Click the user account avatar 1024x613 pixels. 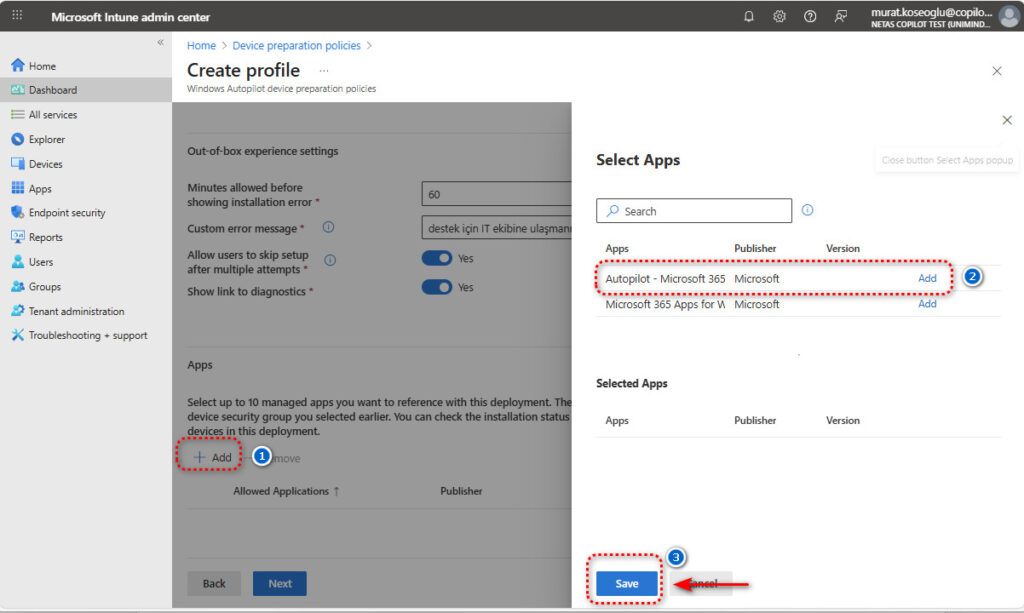[x=1009, y=17]
